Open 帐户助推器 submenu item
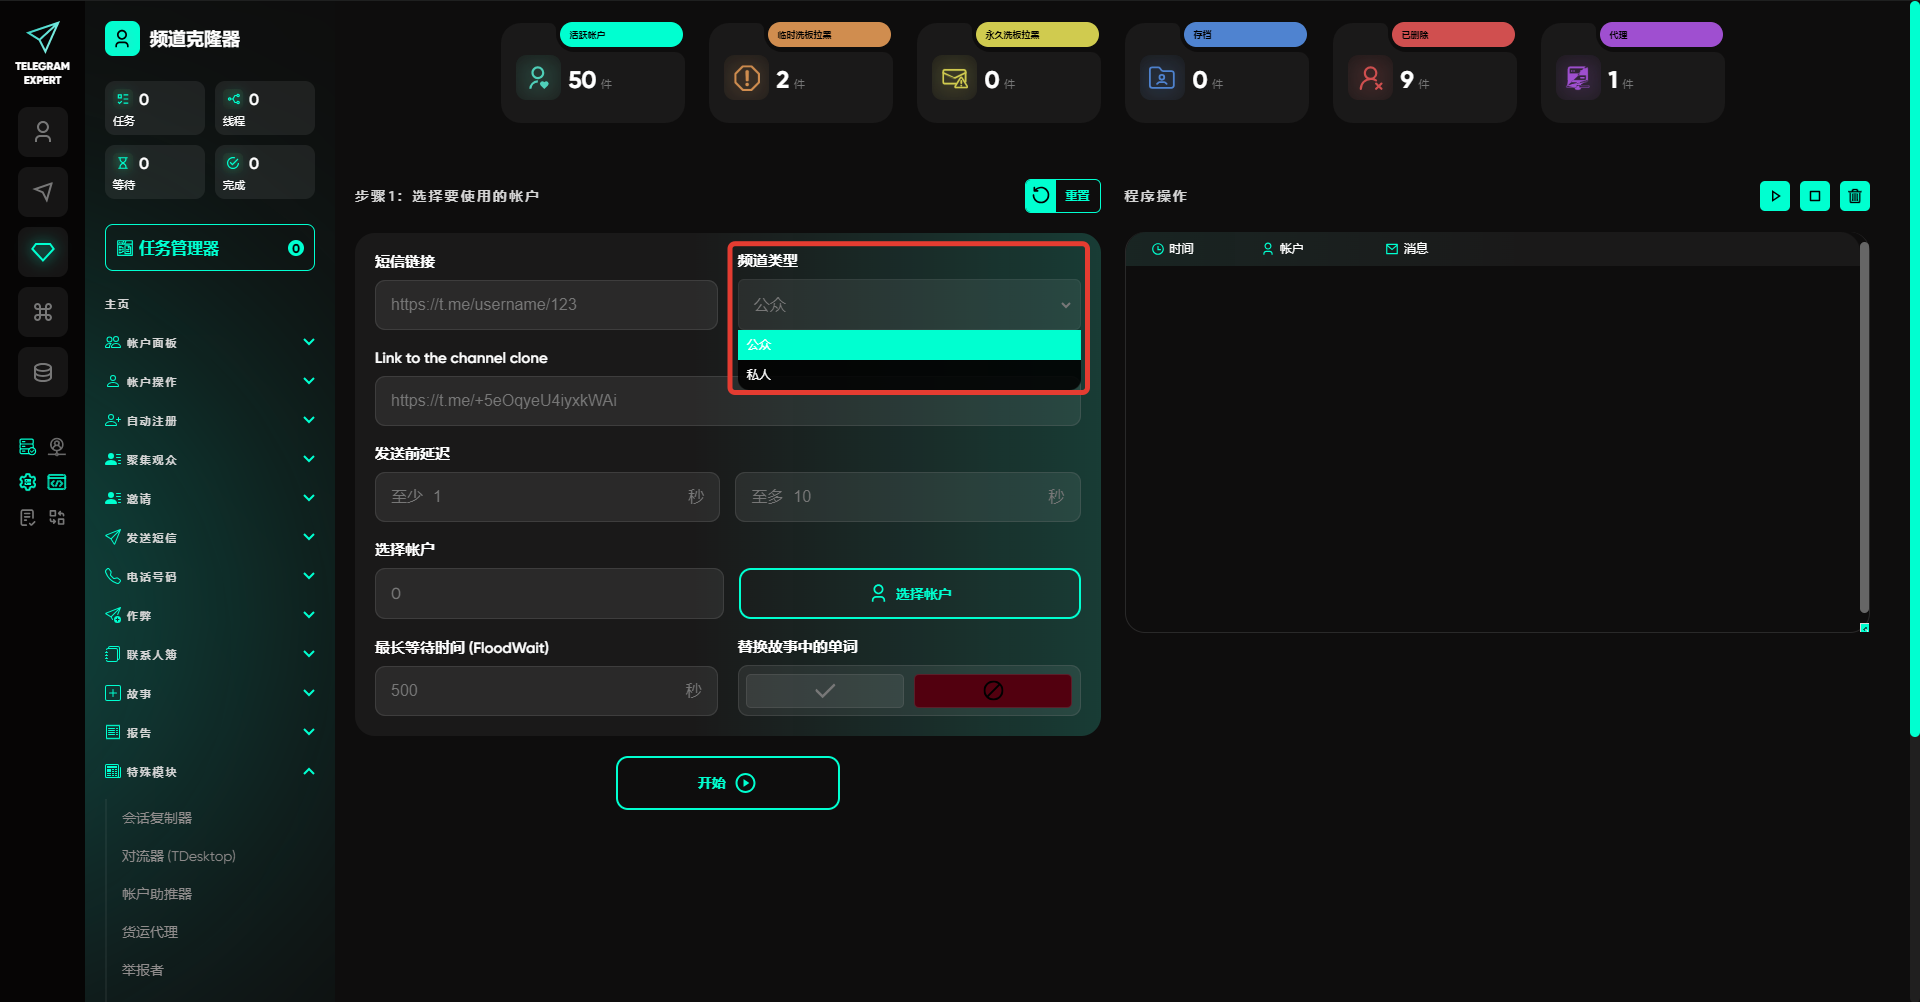The height and width of the screenshot is (1002, 1920). pos(157,894)
